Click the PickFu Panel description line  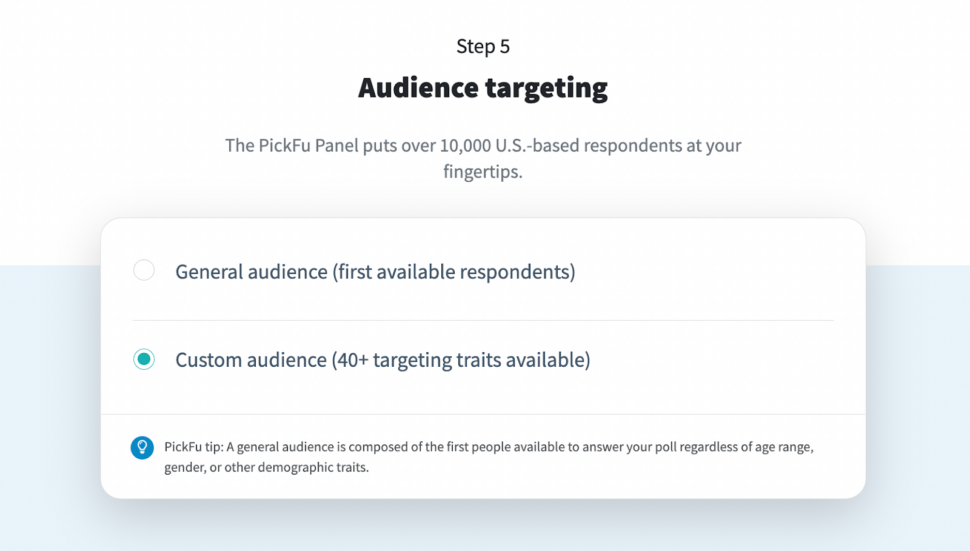(483, 146)
